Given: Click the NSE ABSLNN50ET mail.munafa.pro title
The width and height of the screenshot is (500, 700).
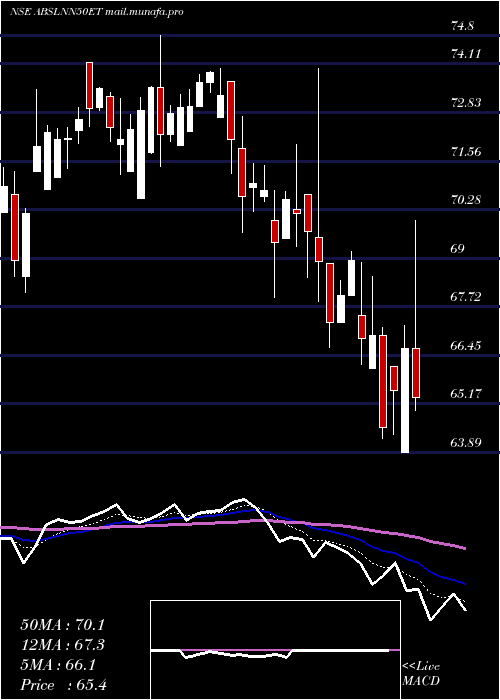Looking at the screenshot, I should point(96,12).
